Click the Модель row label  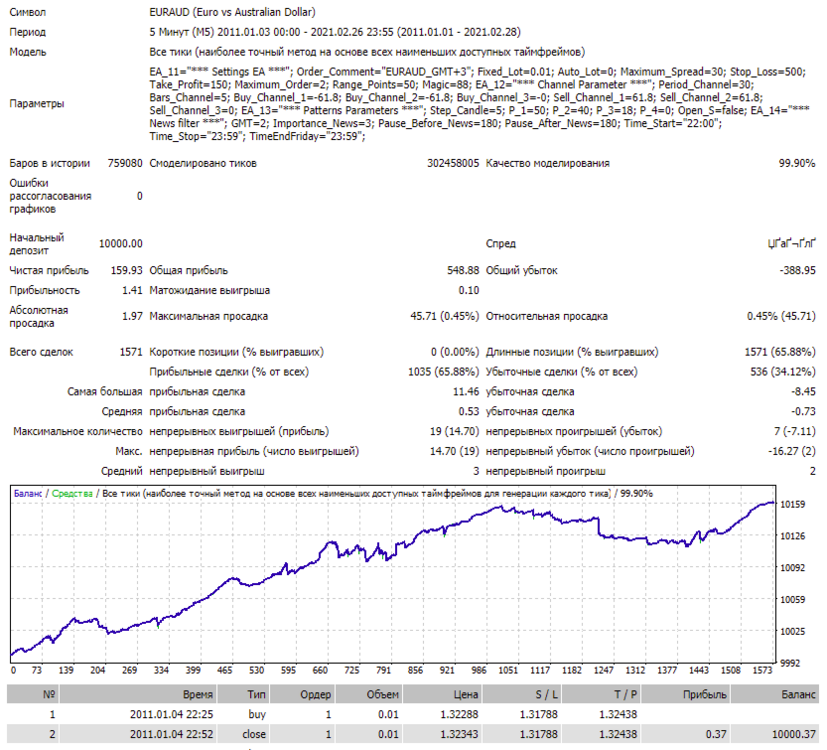coord(27,52)
